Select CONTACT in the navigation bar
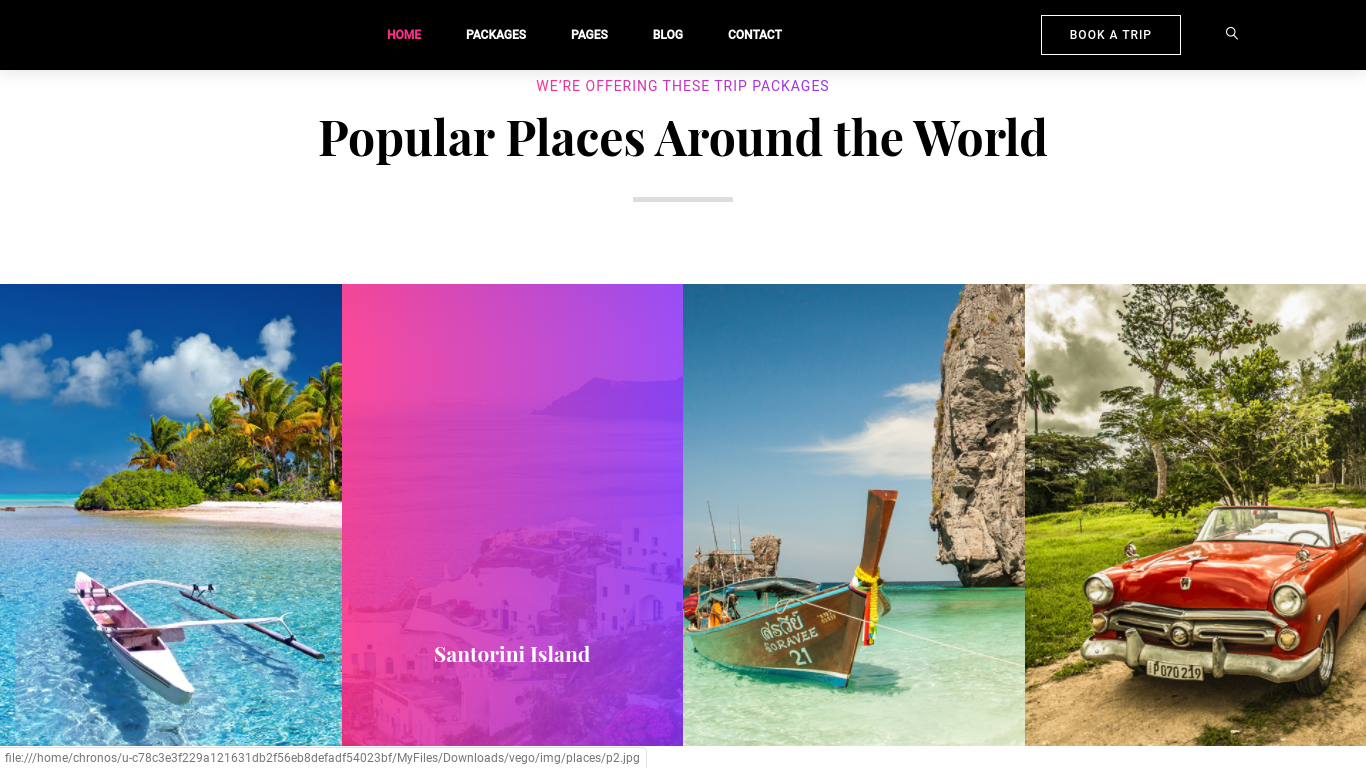This screenshot has width=1366, height=768. (x=755, y=35)
